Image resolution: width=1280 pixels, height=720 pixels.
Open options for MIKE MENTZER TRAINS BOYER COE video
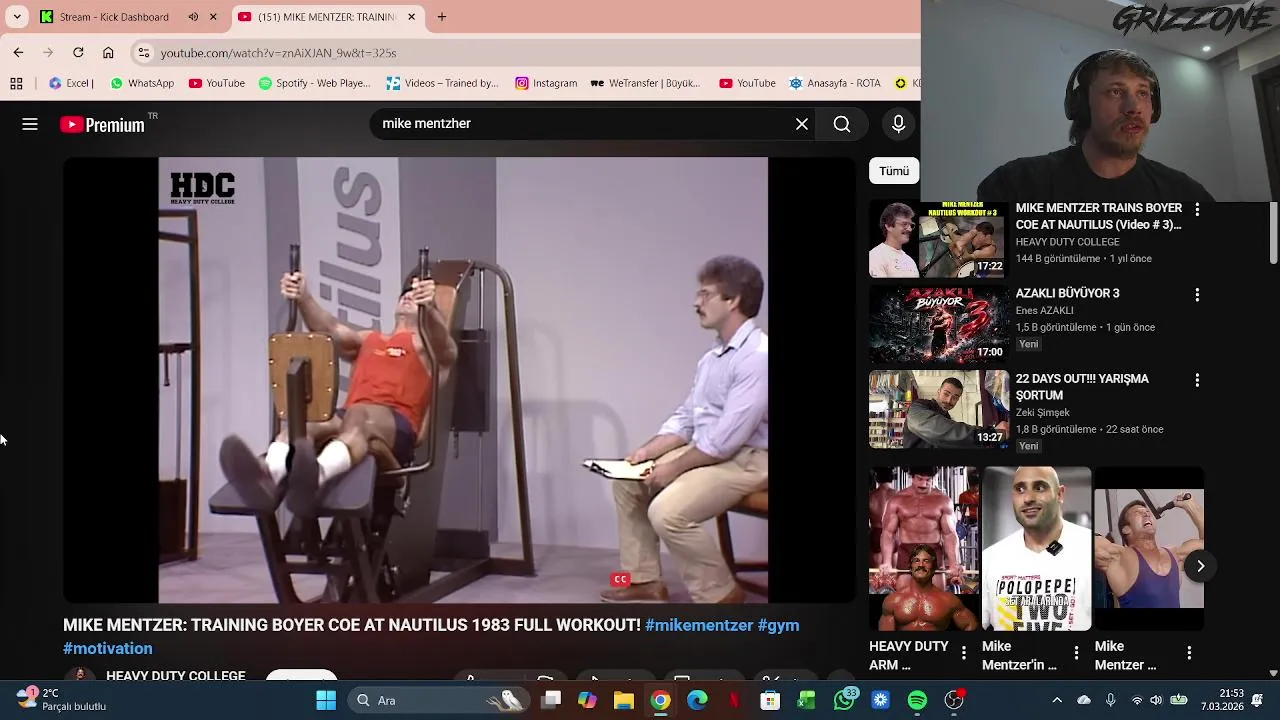1197,210
